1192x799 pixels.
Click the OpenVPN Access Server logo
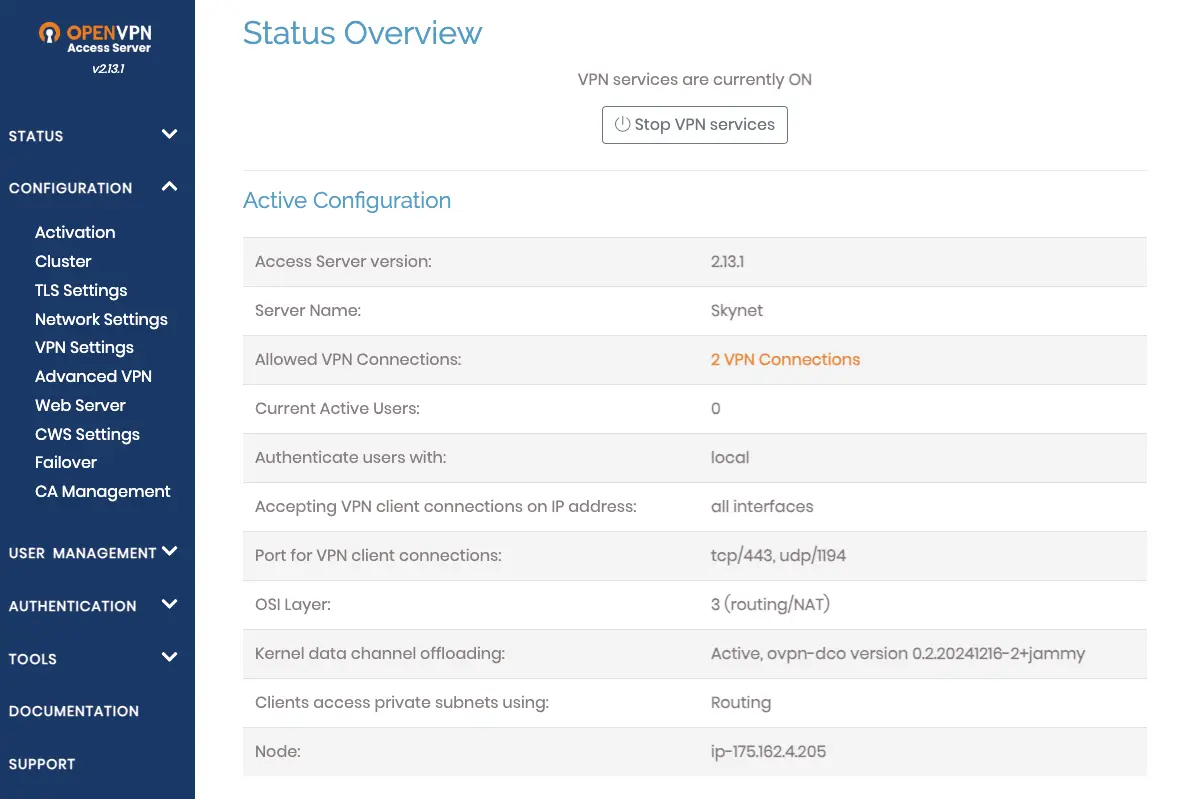[x=96, y=38]
